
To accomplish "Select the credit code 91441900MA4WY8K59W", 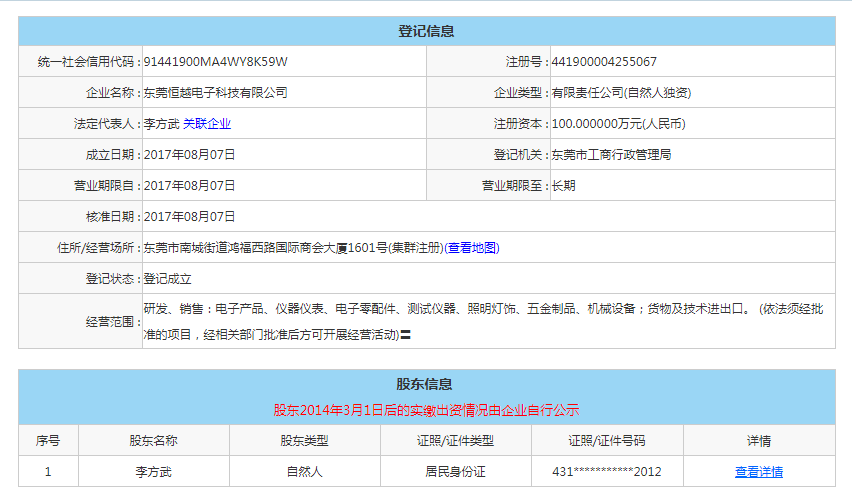I will (216, 62).
